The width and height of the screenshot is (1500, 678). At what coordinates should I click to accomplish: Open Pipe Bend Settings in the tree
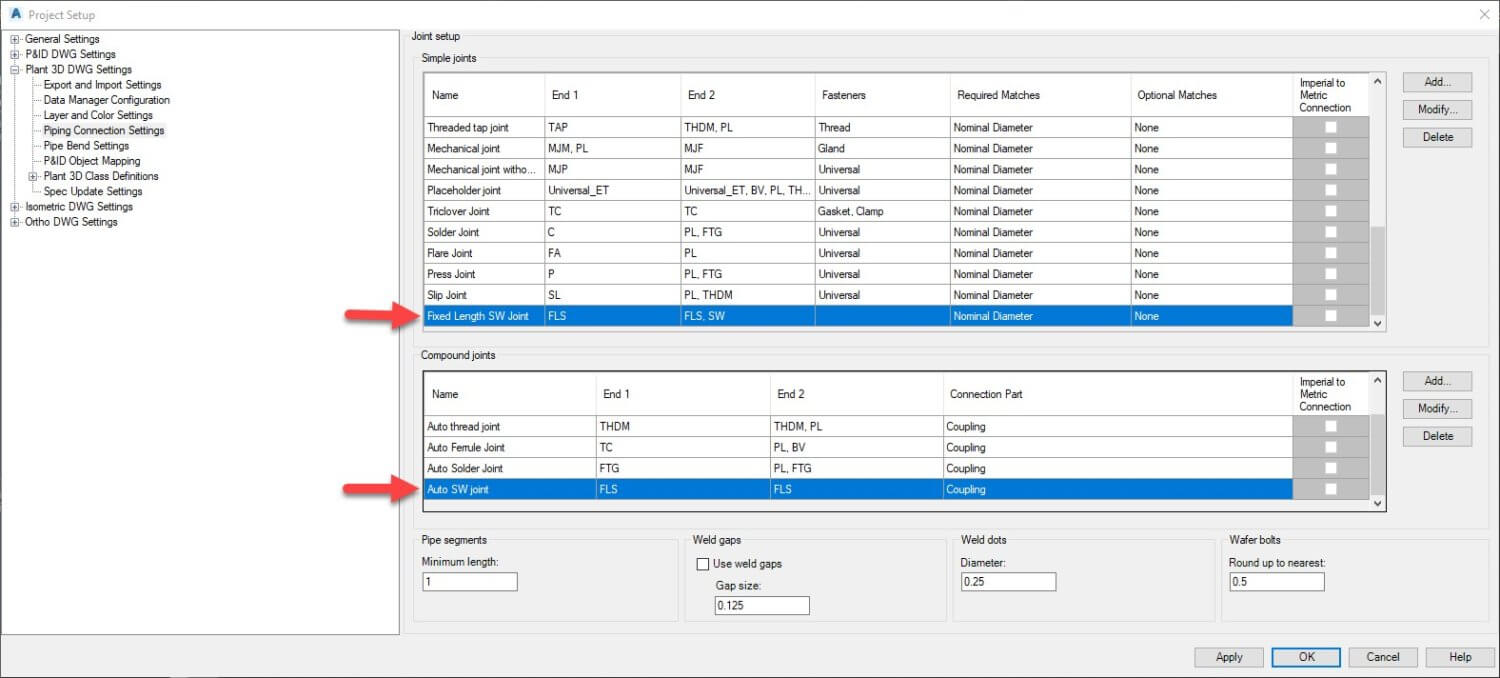tap(86, 146)
